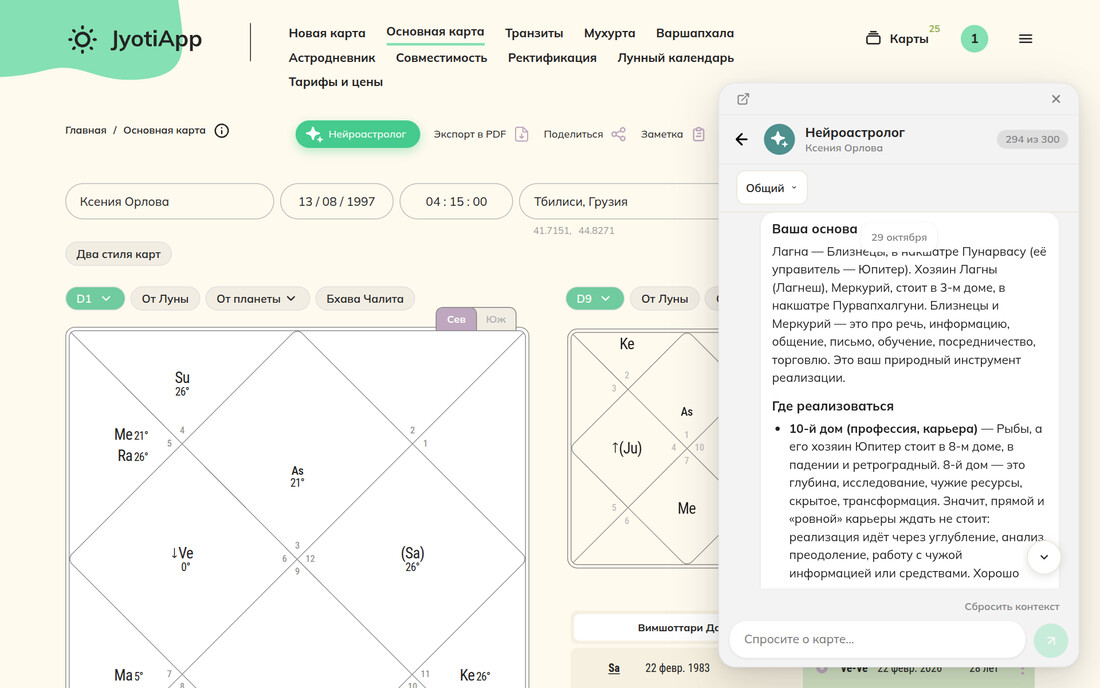
Task: Click the As 21° marker in D1 chart
Action: 297,476
